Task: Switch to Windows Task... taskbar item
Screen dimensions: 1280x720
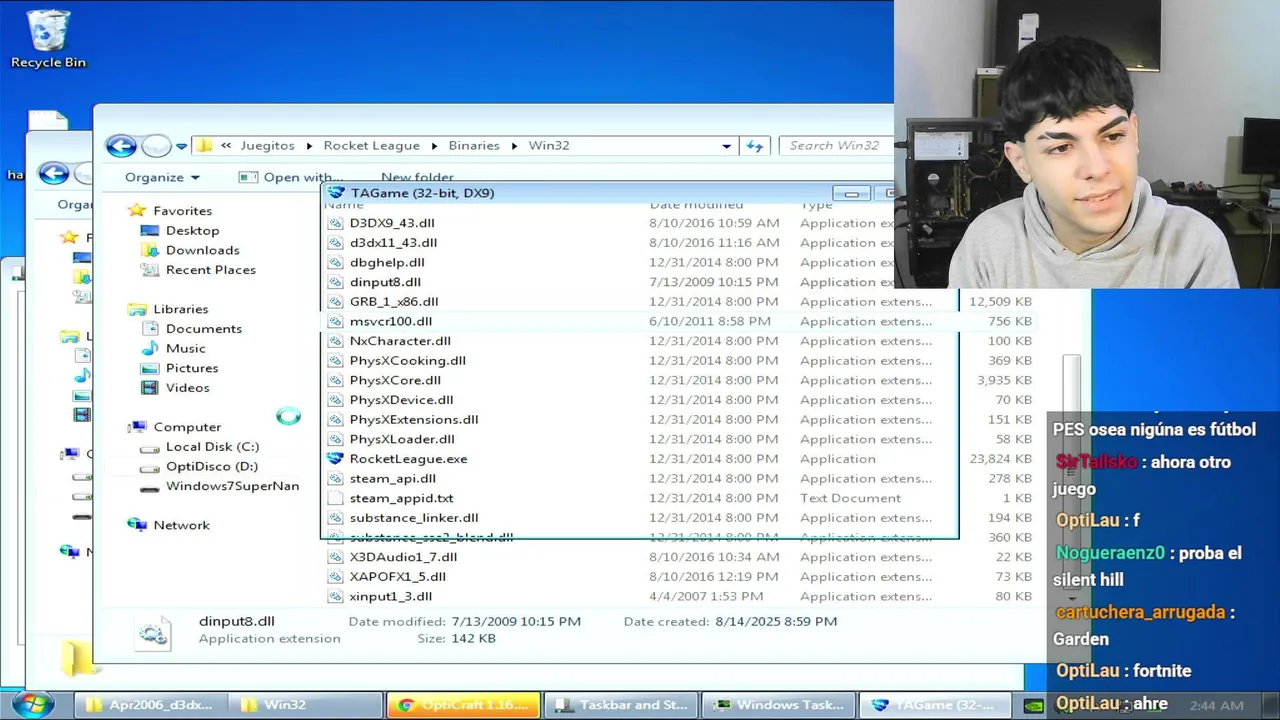Action: 778,705
